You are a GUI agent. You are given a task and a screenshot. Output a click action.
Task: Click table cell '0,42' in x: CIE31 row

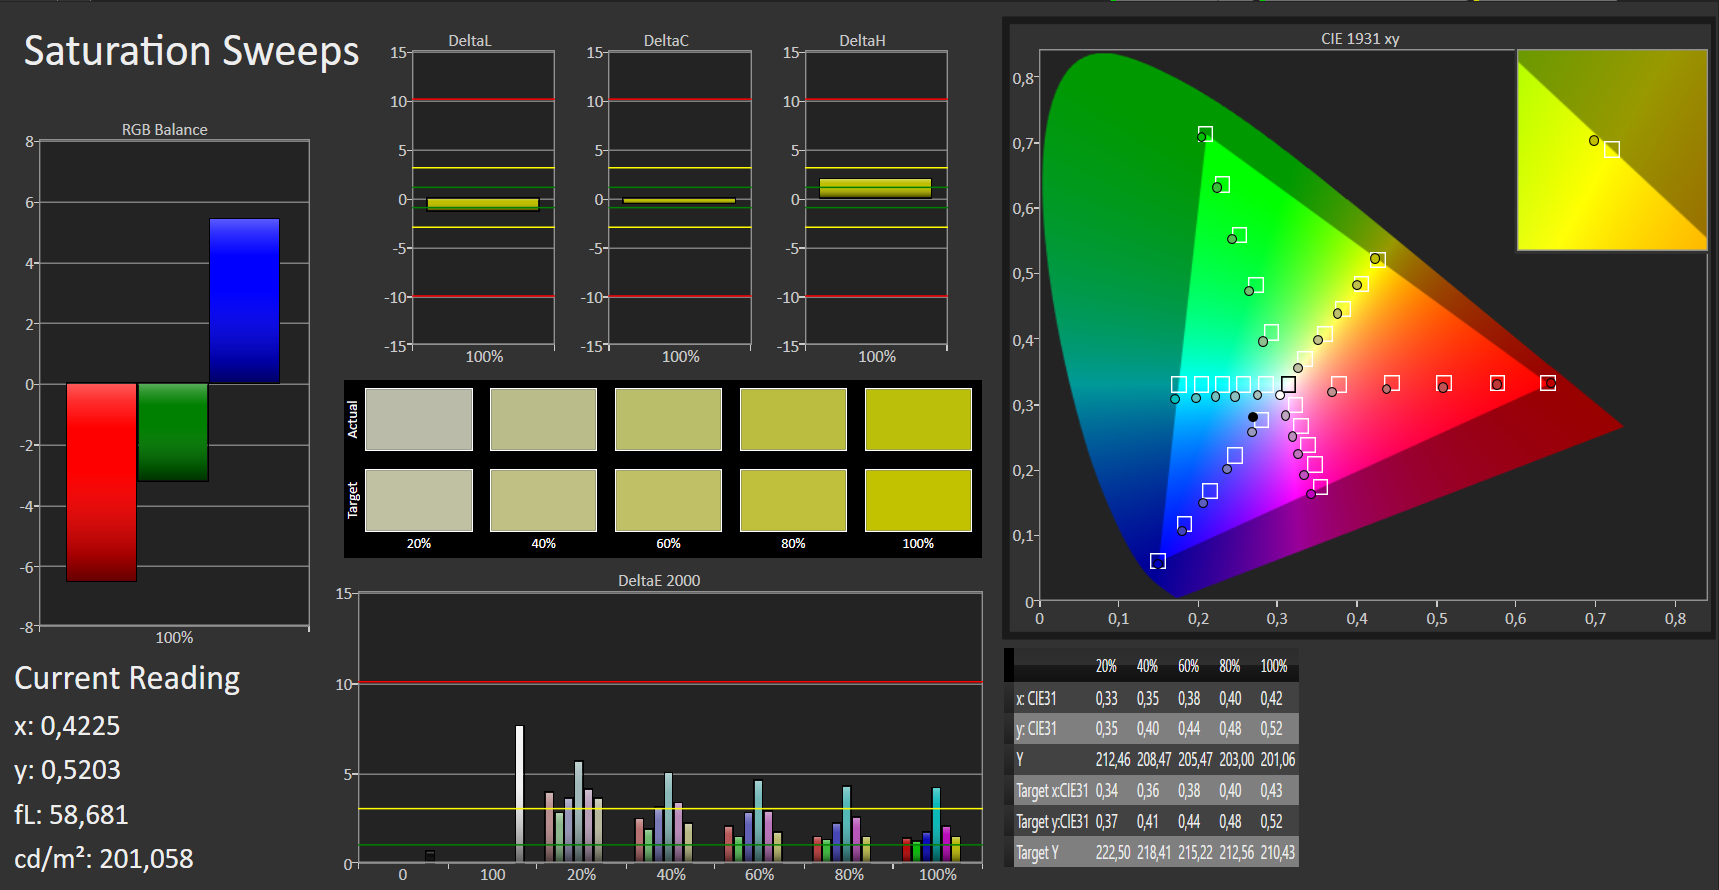1271,698
